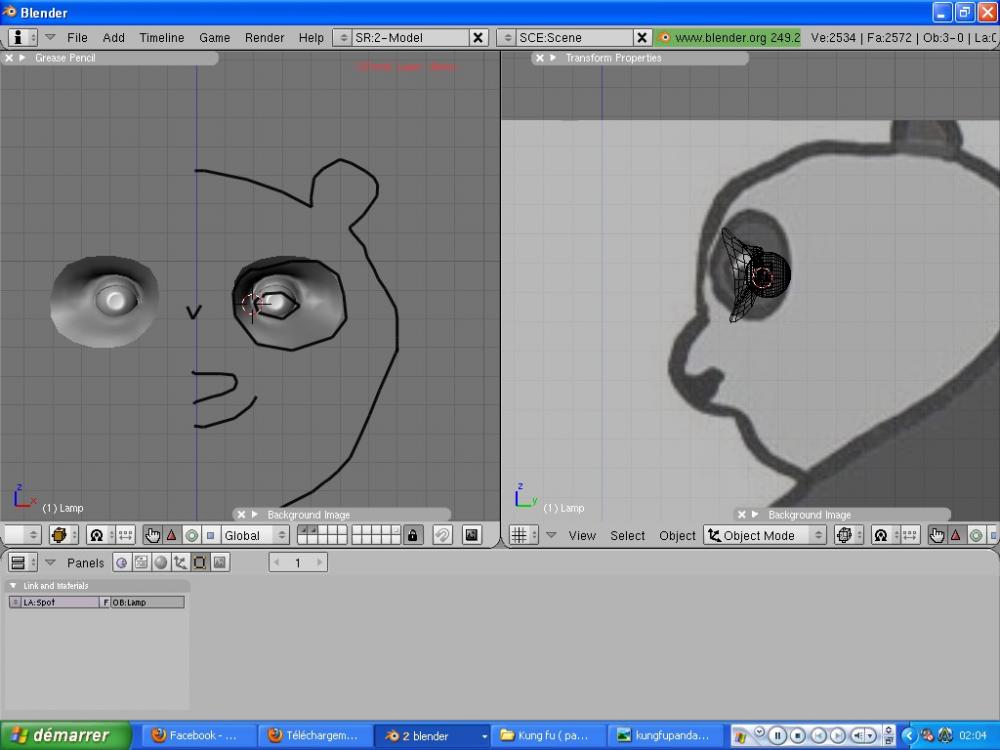1000x750 pixels.
Task: Collapse the Panels header triangle
Action: (x=50, y=562)
